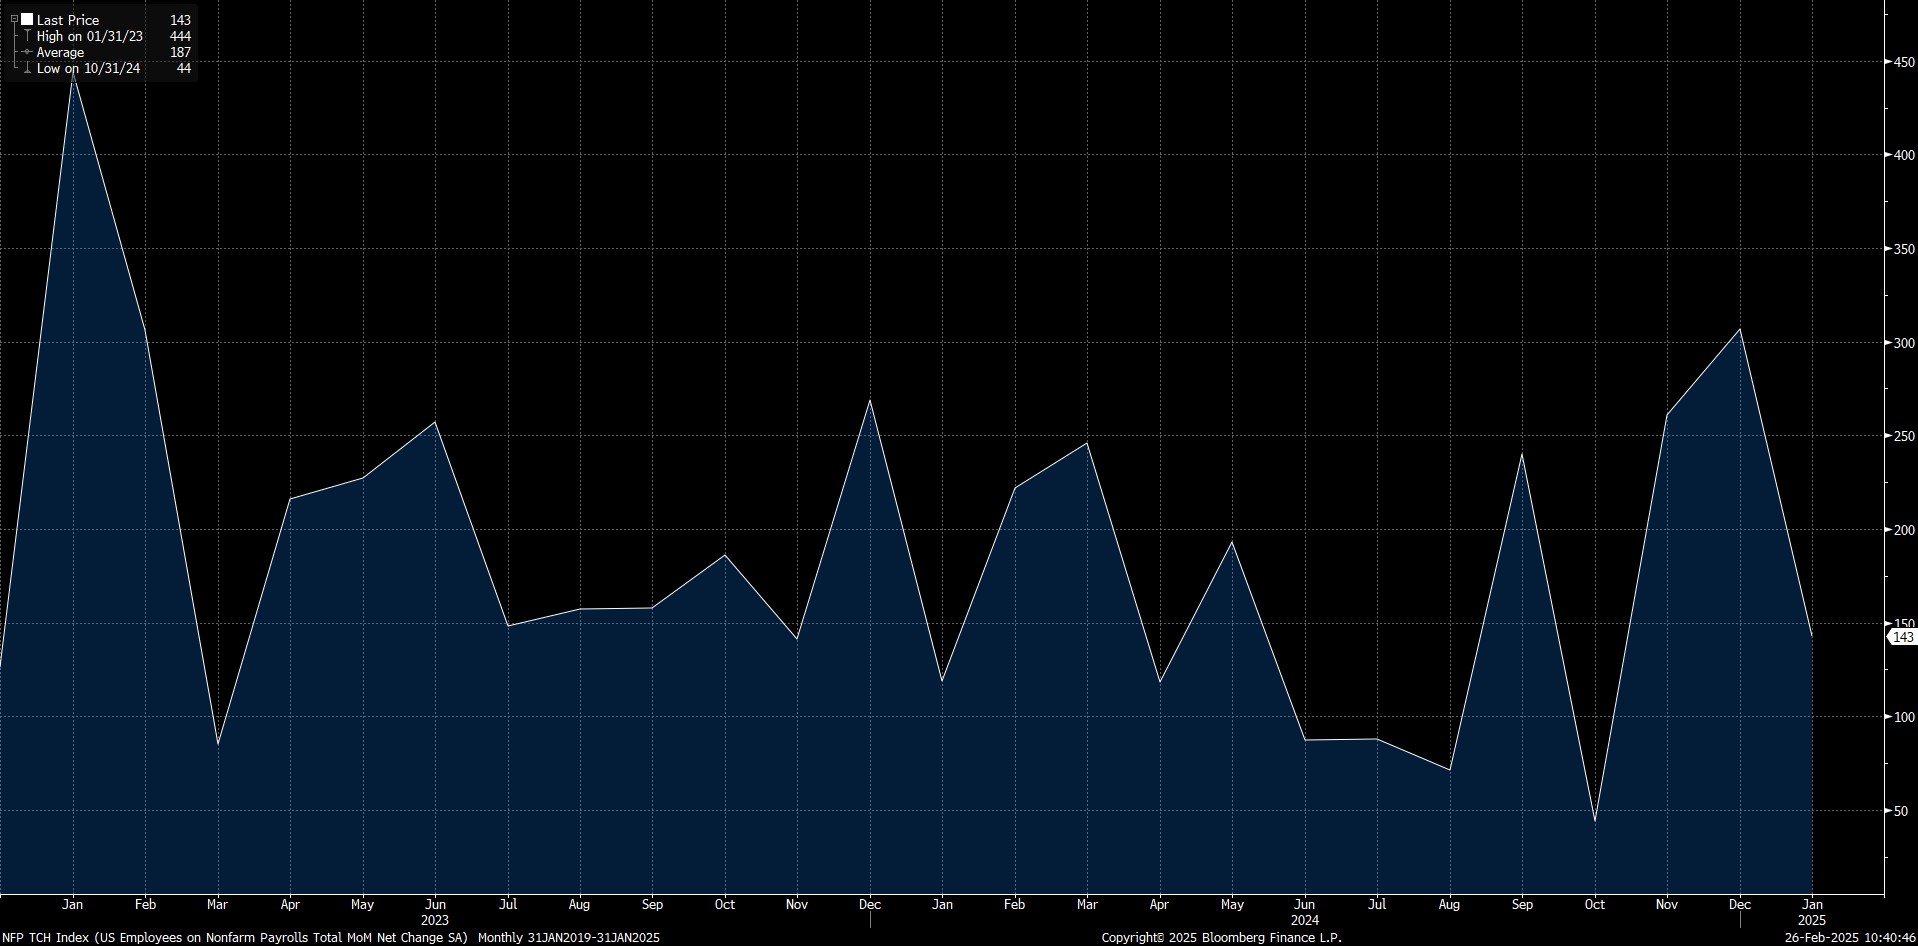Click the 100 y-axis label
Image resolution: width=1918 pixels, height=946 pixels.
pyautogui.click(x=1903, y=717)
